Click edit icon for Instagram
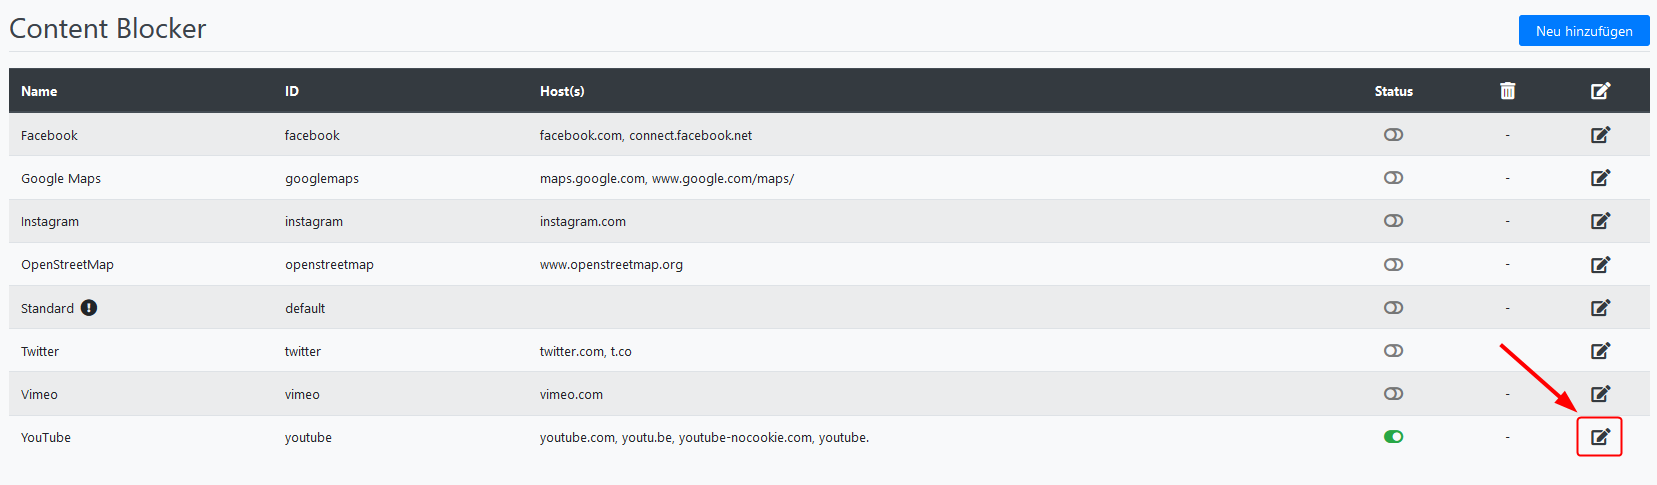The height and width of the screenshot is (485, 1657). tap(1601, 221)
